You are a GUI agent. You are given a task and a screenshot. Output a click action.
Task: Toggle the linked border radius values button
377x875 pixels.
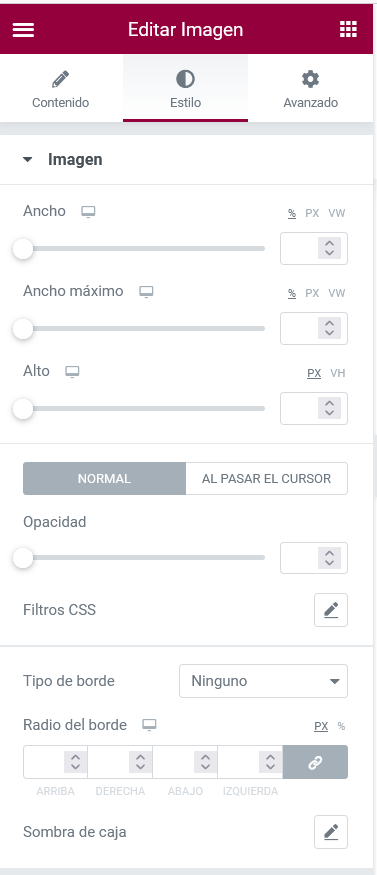(315, 762)
